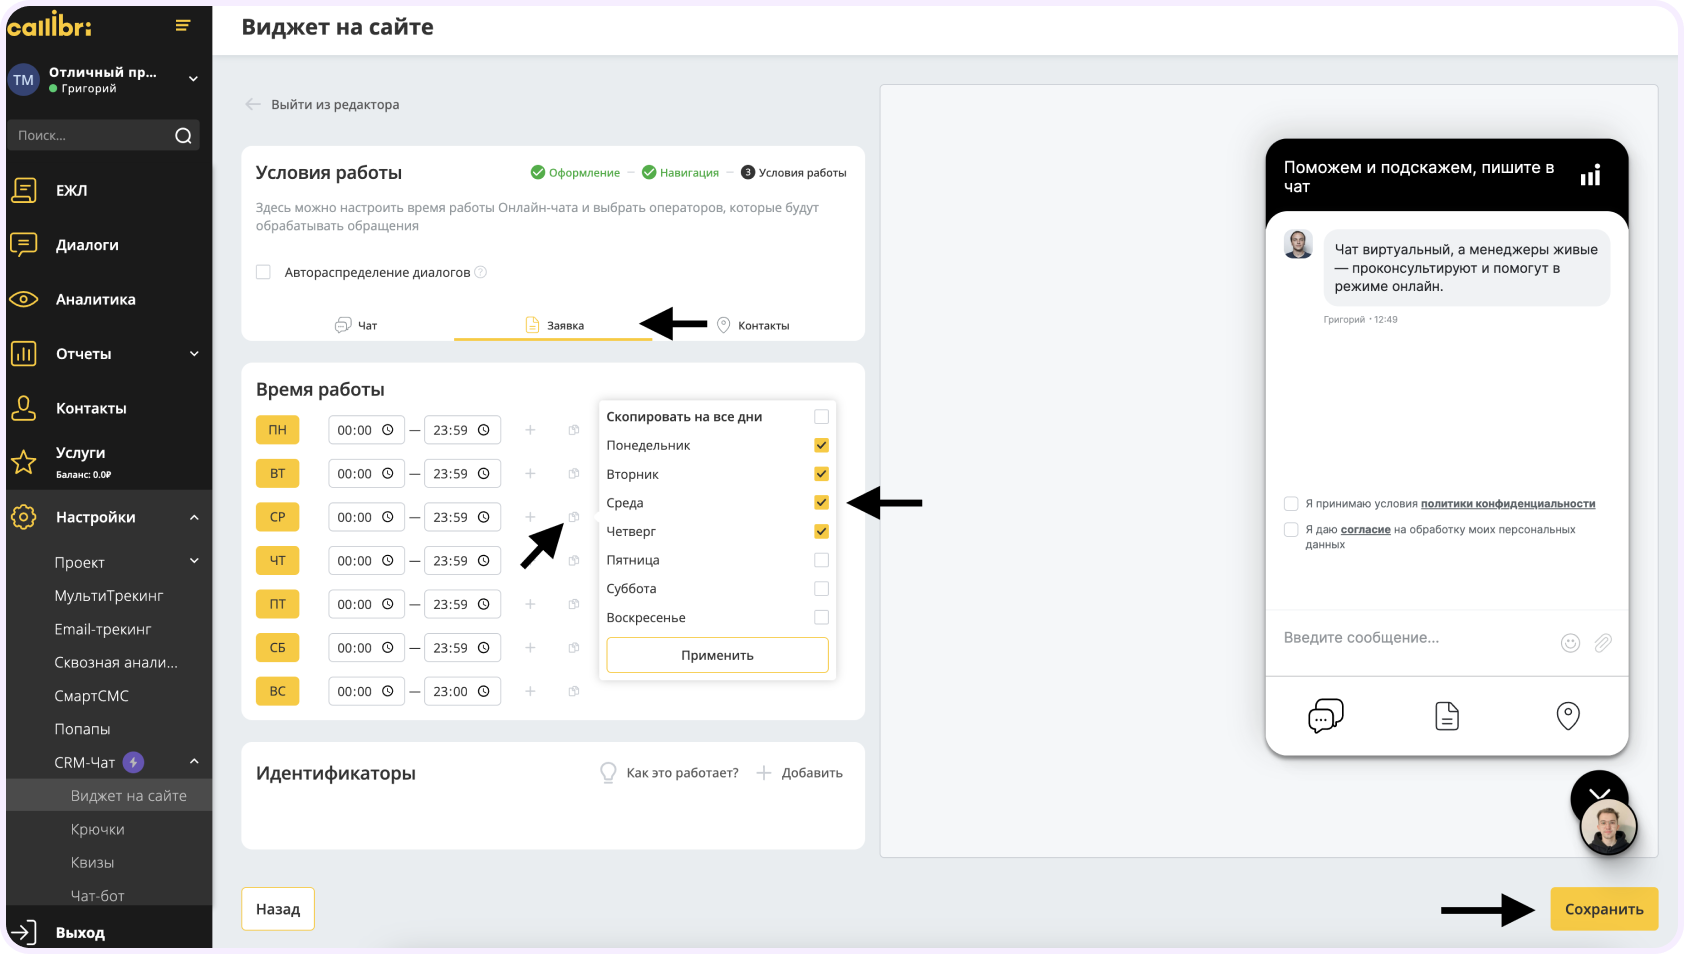Click the CRM-Чат lightning badge icon
Screen dimensions: 1684x954
[x=133, y=763]
